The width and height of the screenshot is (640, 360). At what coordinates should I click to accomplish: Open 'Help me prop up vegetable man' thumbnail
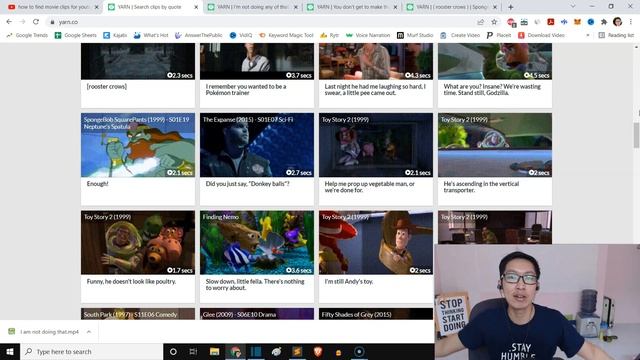click(376, 145)
